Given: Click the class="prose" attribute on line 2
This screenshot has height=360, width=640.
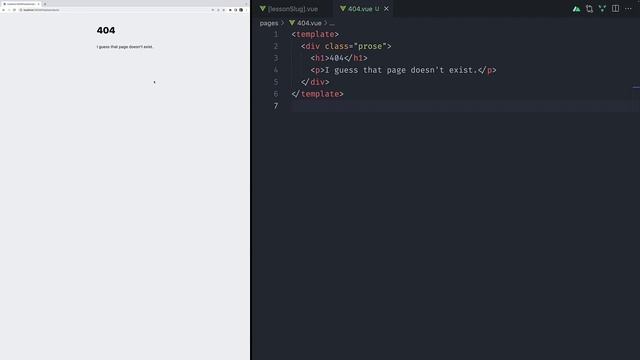Looking at the screenshot, I should coord(356,46).
